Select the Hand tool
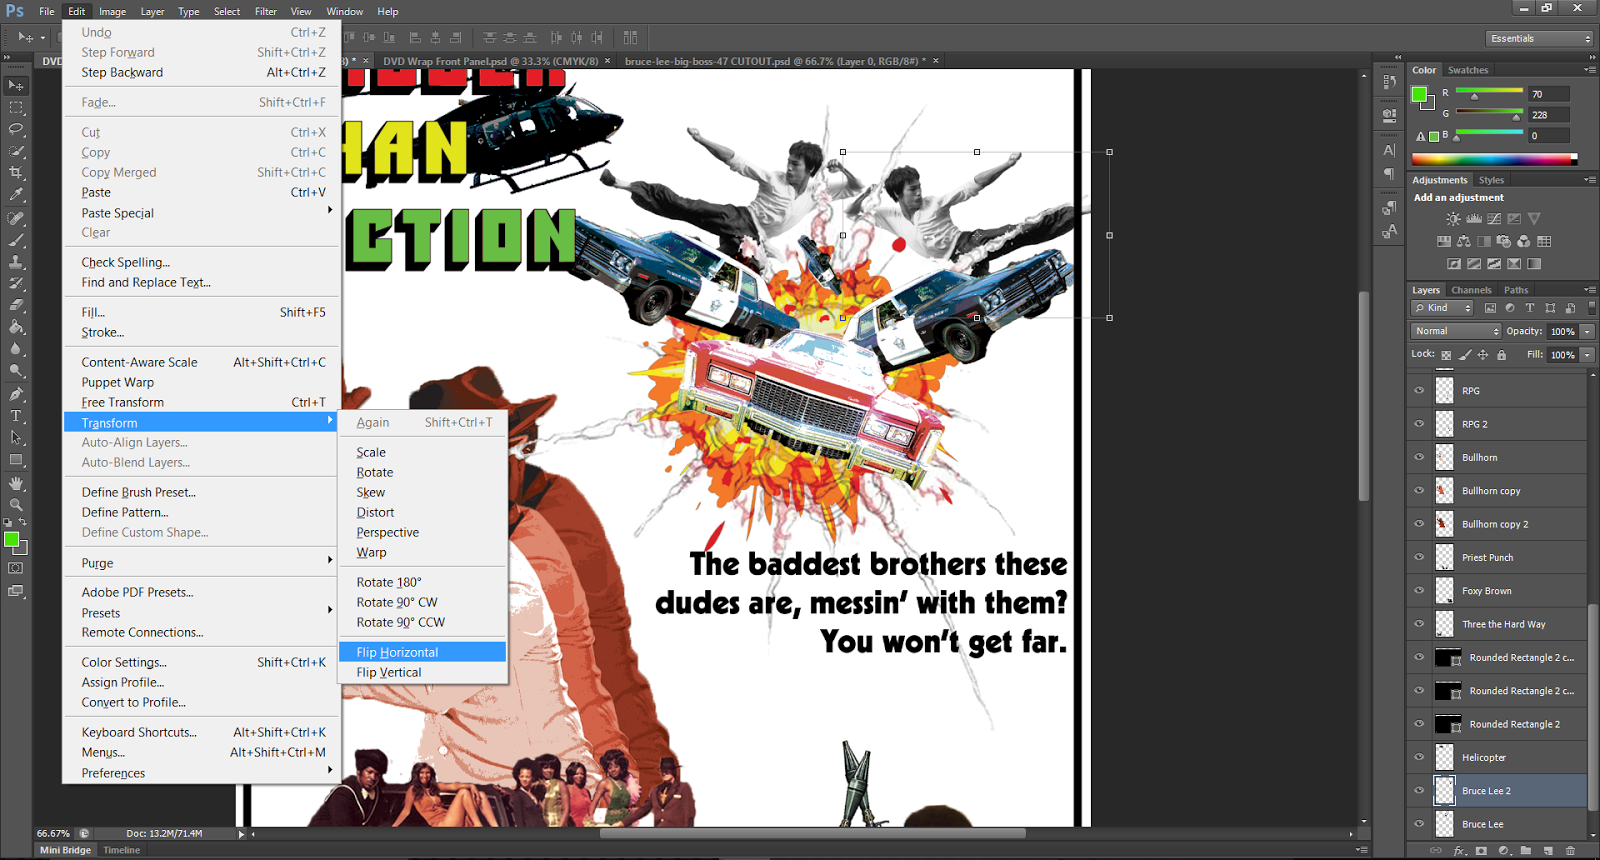The height and width of the screenshot is (860, 1600). click(x=16, y=483)
